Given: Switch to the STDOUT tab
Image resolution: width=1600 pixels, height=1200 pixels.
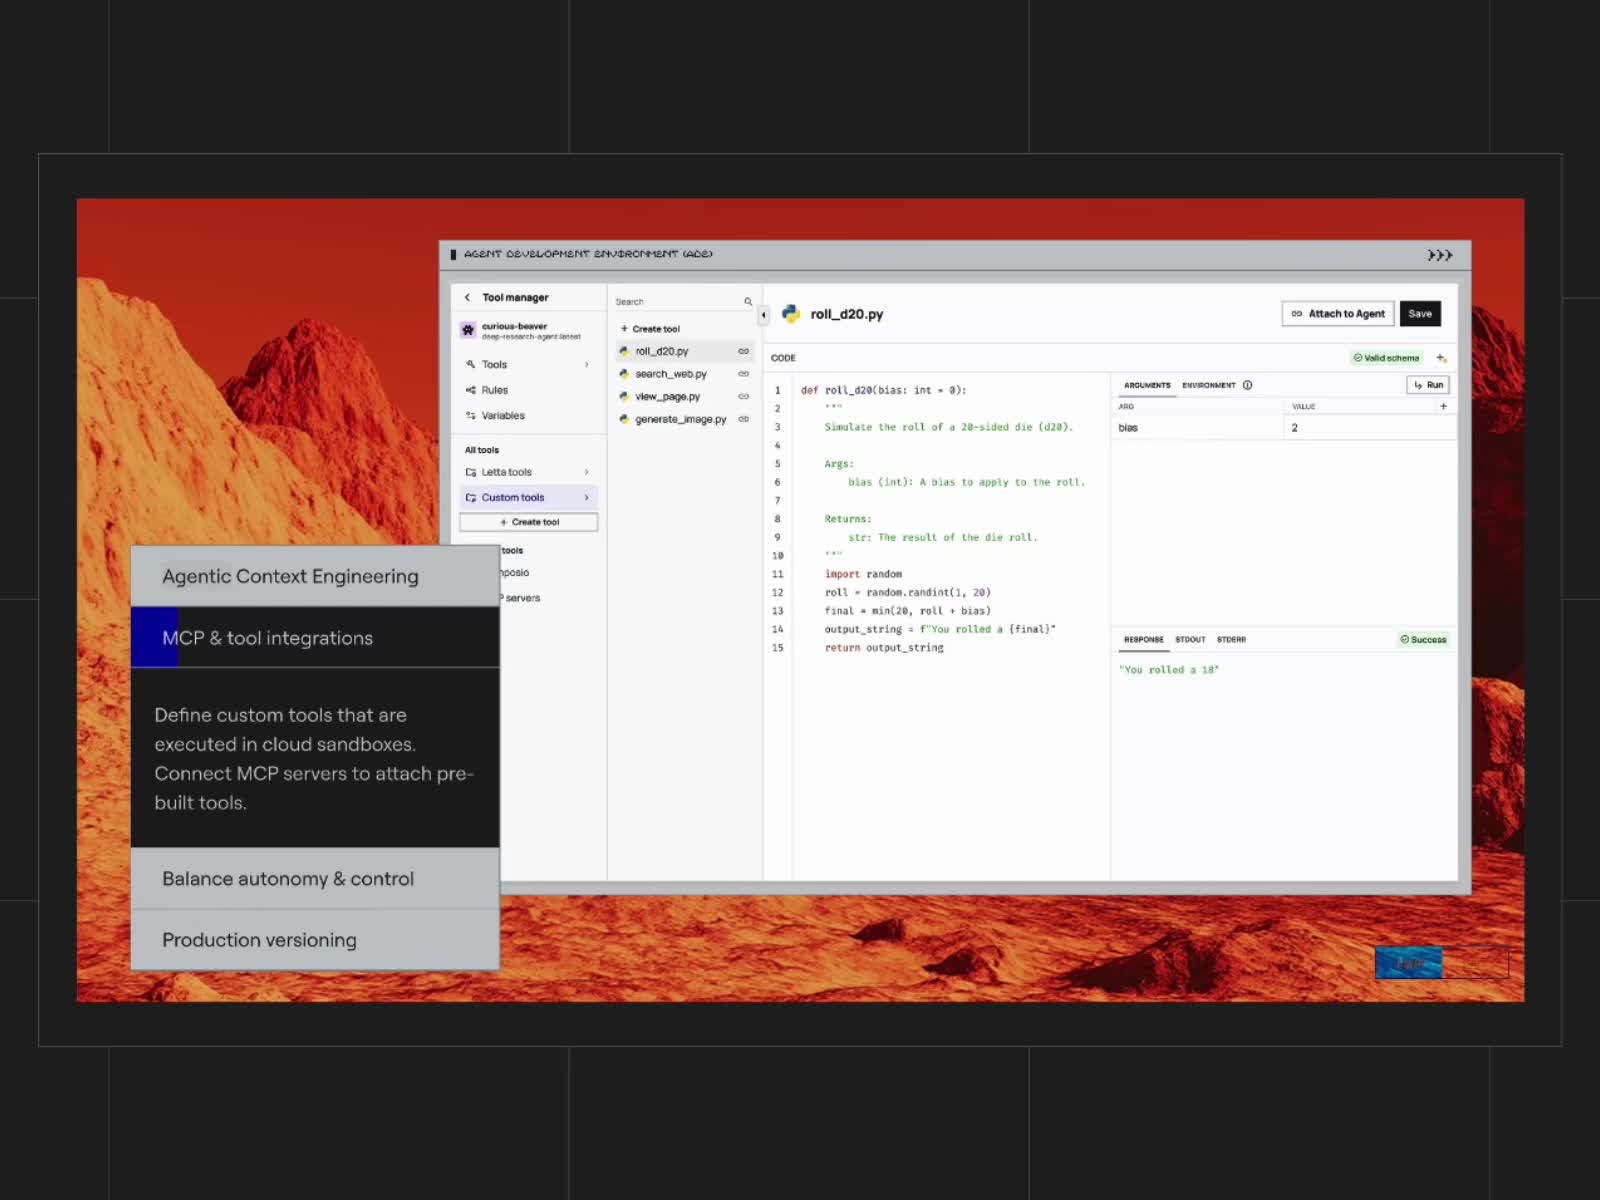Looking at the screenshot, I should pyautogui.click(x=1190, y=639).
